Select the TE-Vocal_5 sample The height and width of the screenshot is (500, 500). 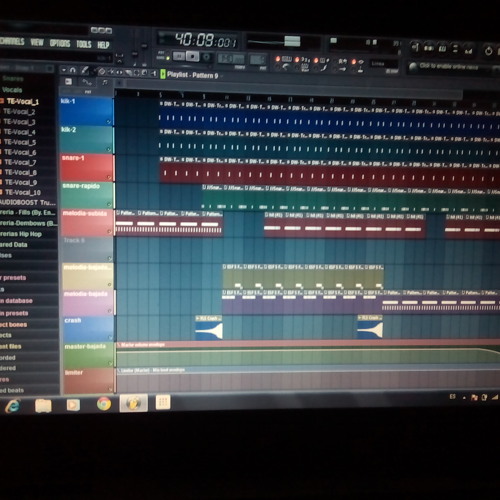click(x=20, y=142)
